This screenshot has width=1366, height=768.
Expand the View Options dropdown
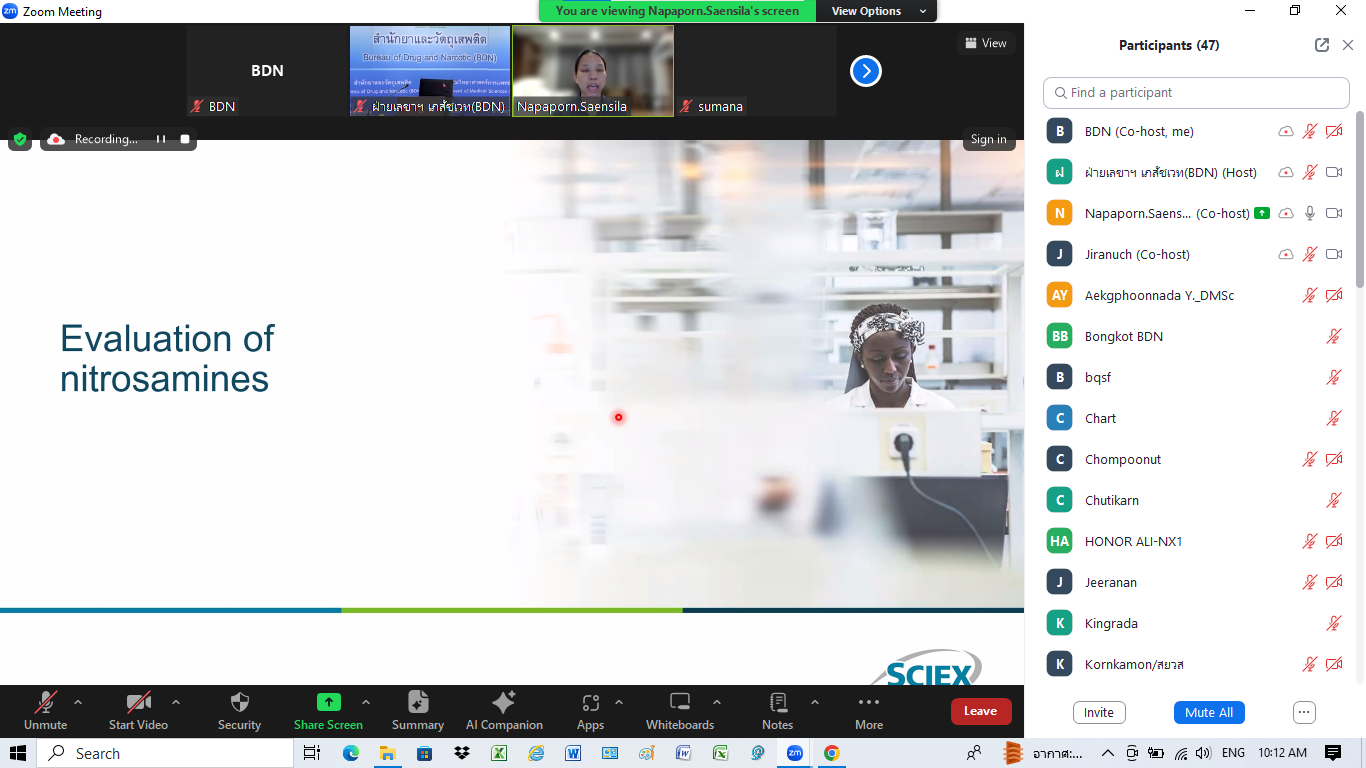pos(876,11)
